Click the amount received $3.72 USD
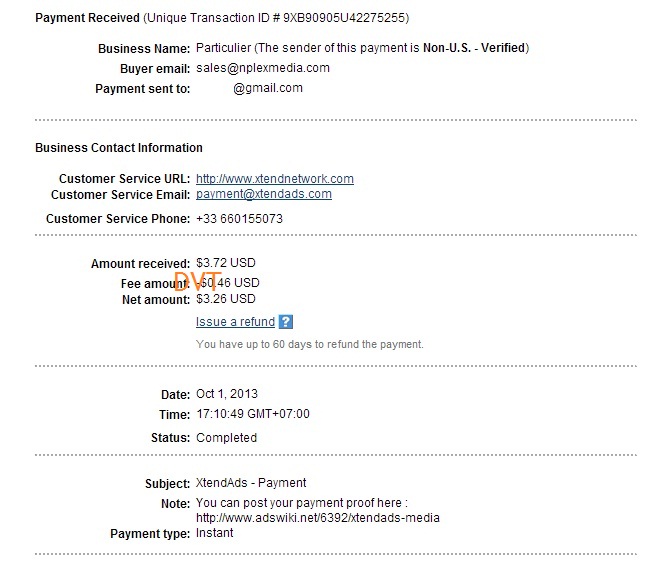 [226, 263]
